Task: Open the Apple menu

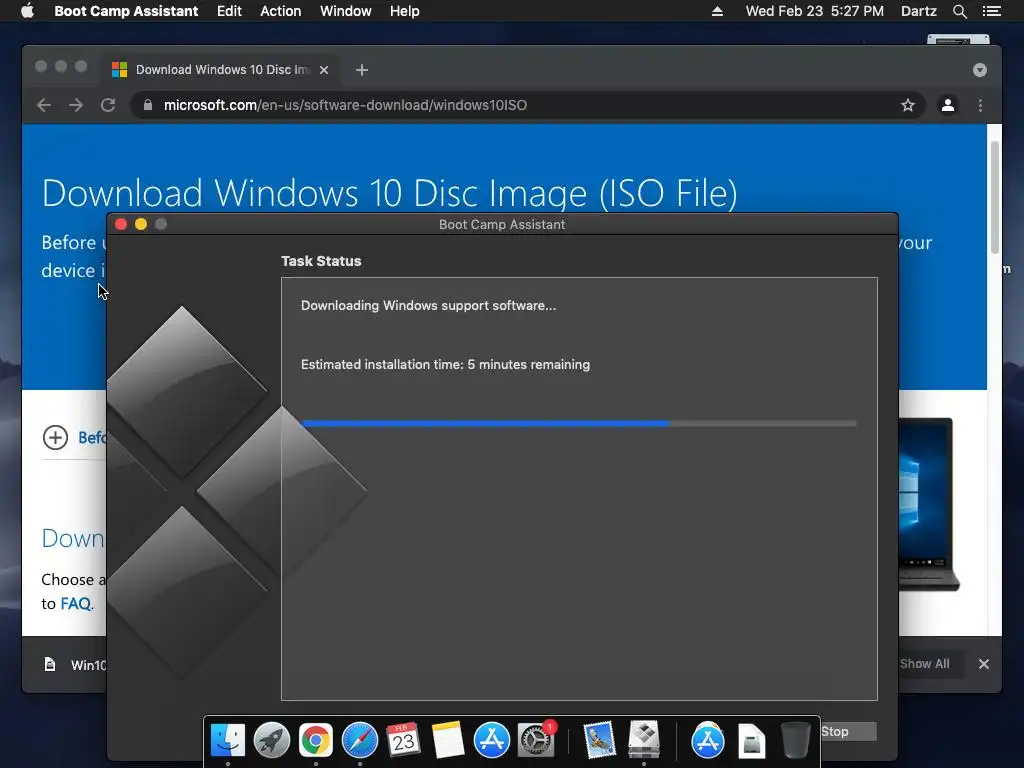Action: pyautogui.click(x=27, y=11)
